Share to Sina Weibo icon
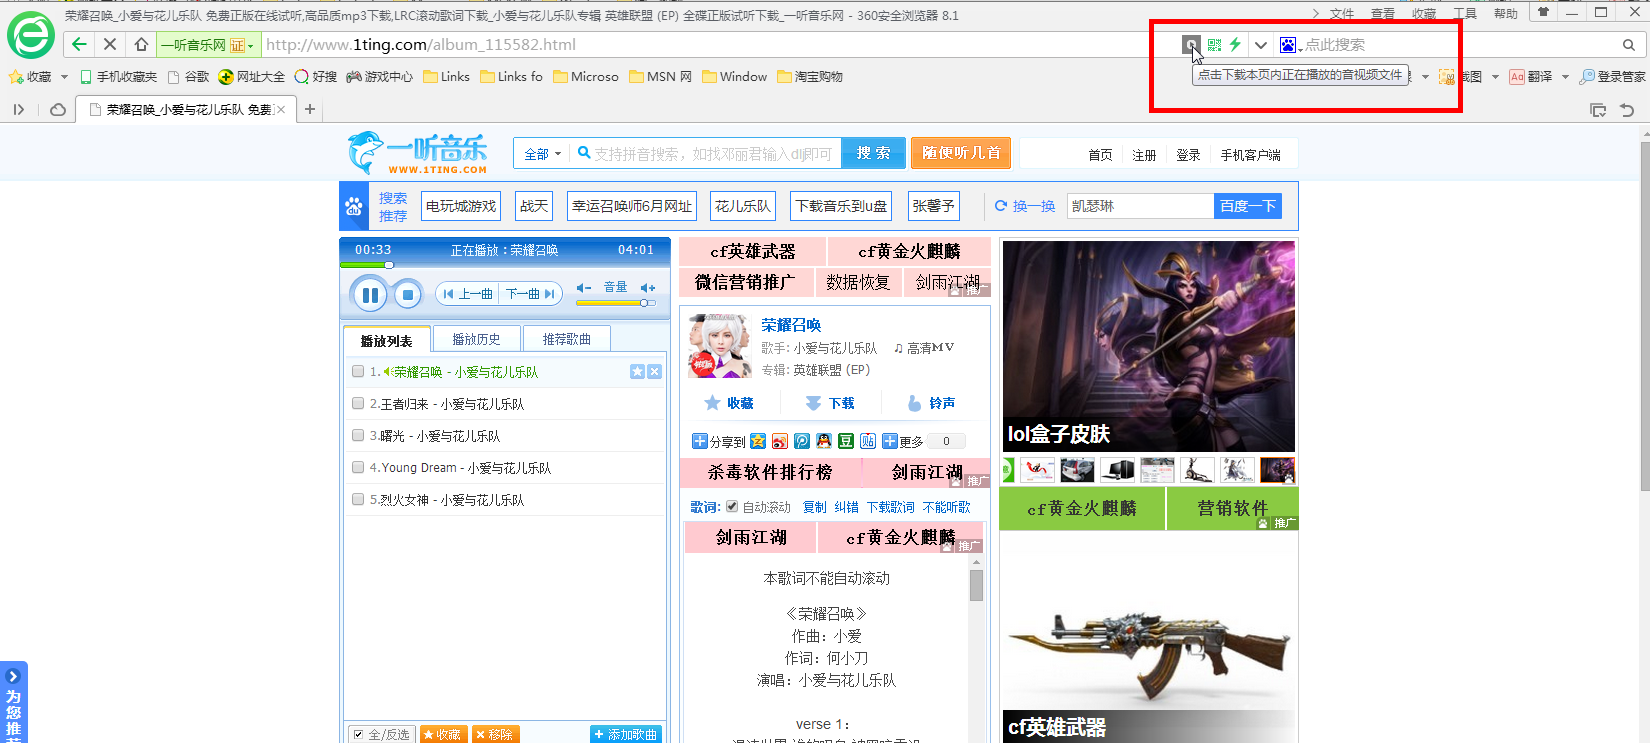 (x=780, y=441)
